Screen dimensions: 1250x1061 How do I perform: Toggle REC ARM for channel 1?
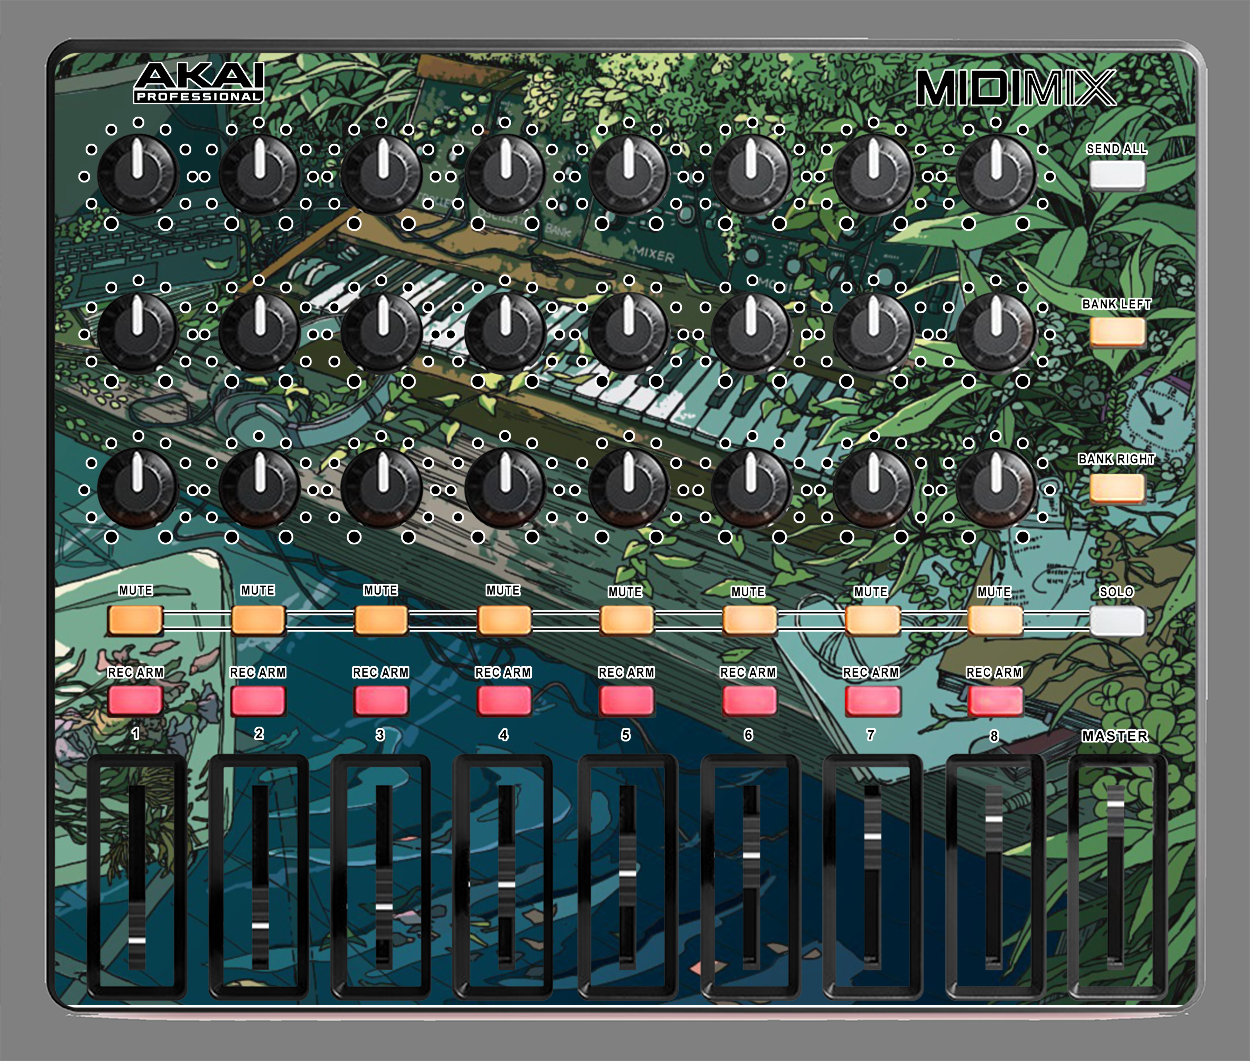tap(135, 700)
